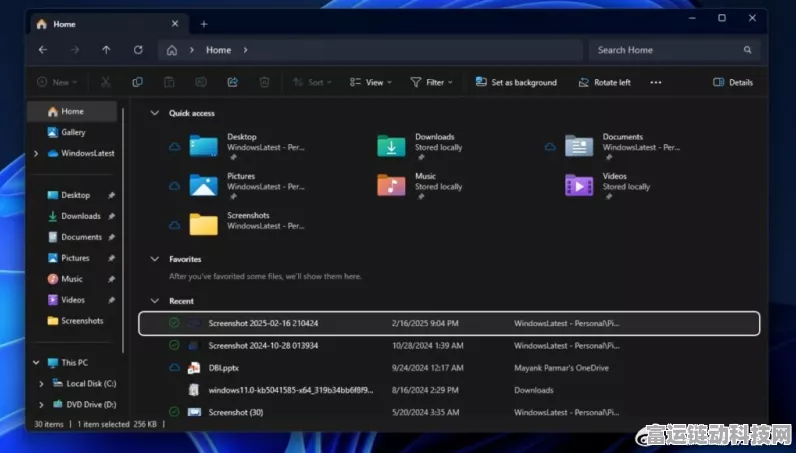The width and height of the screenshot is (796, 453).
Task: Select Gallery in the navigation pane
Action: click(73, 132)
